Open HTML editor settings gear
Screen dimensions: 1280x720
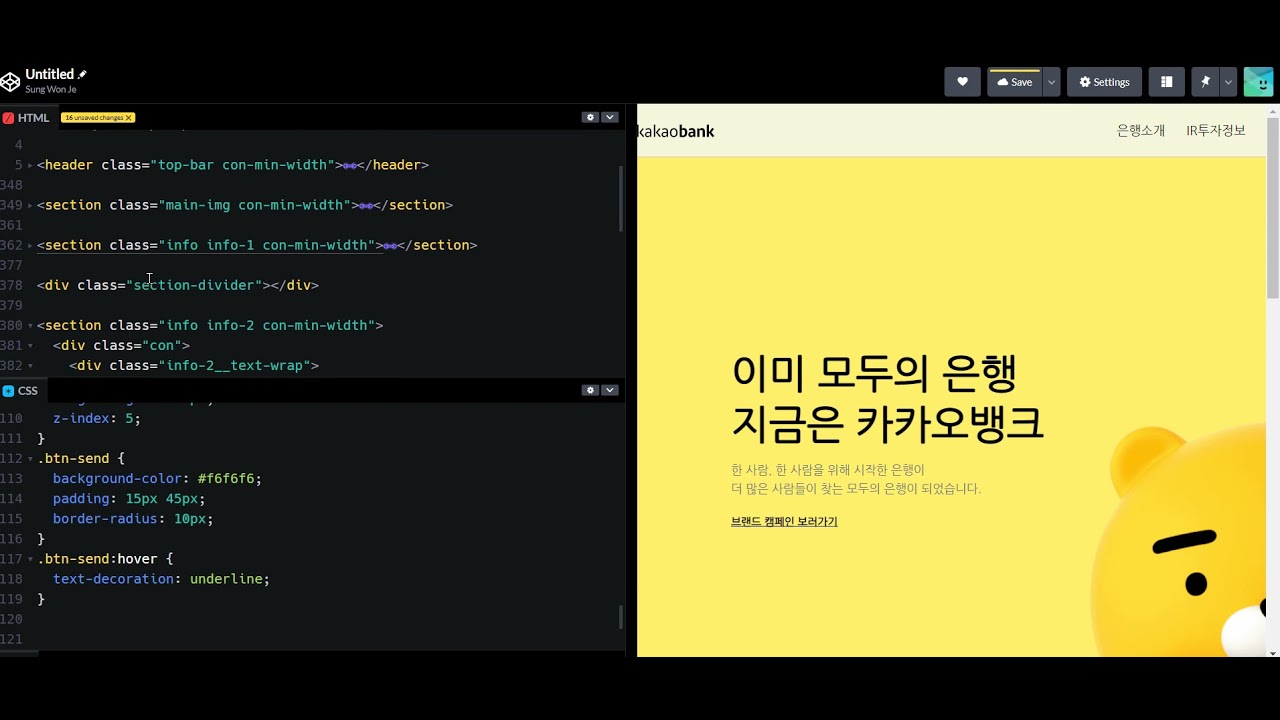[590, 117]
